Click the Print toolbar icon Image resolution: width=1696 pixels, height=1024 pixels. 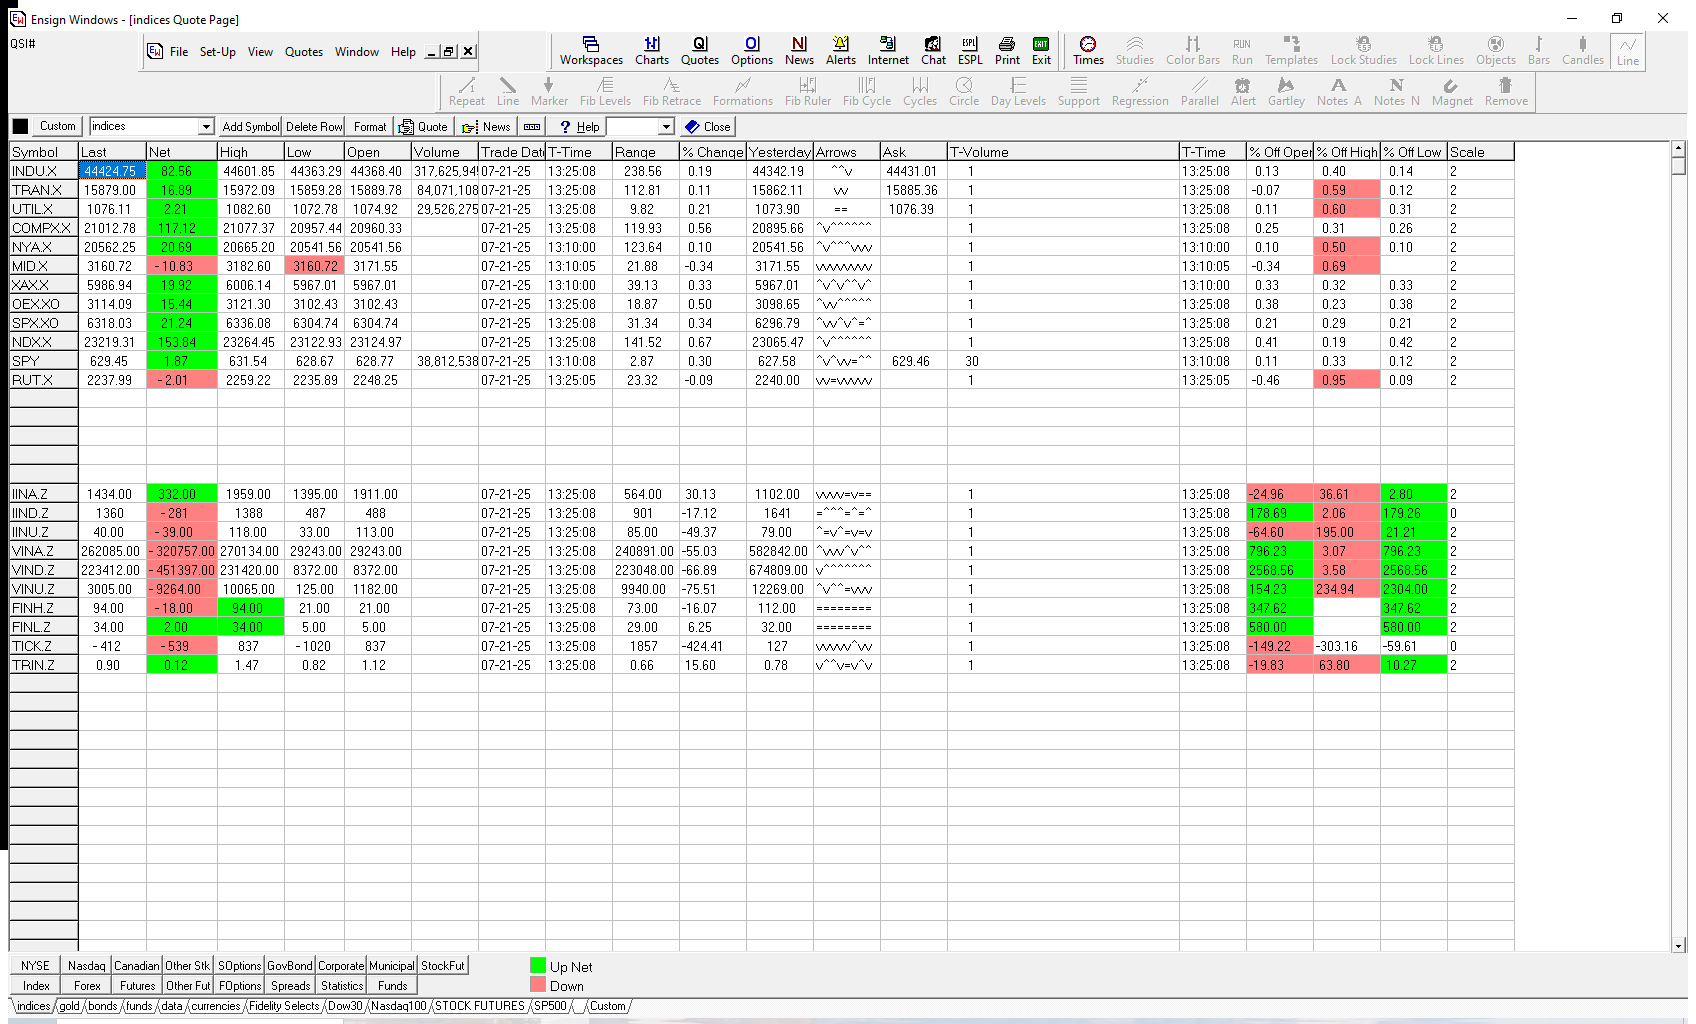(x=1007, y=51)
